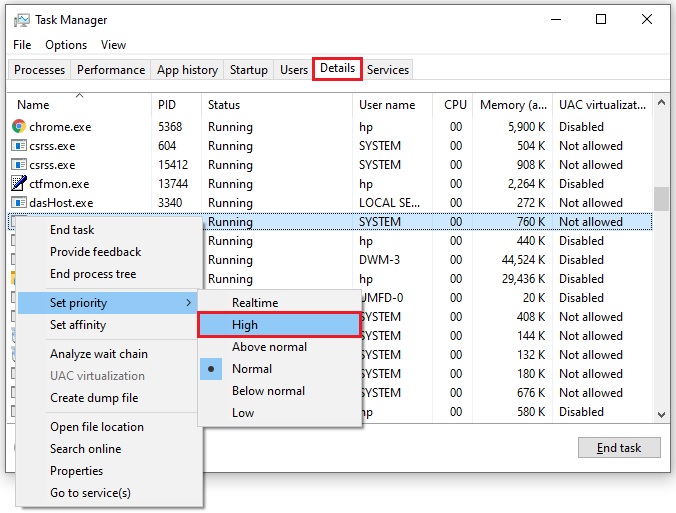Sort by Name column header
Viewport: 676px width, 513px height.
[34, 105]
